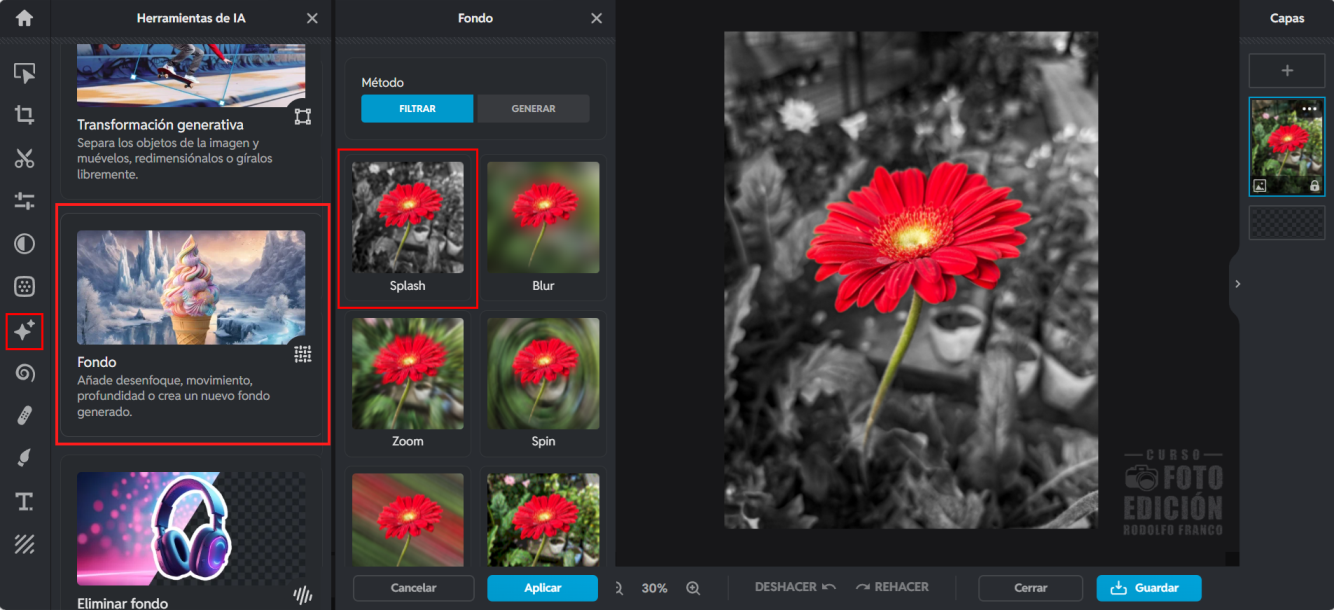Open the layer options three-dot menu
This screenshot has width=1334, height=610.
click(1309, 109)
